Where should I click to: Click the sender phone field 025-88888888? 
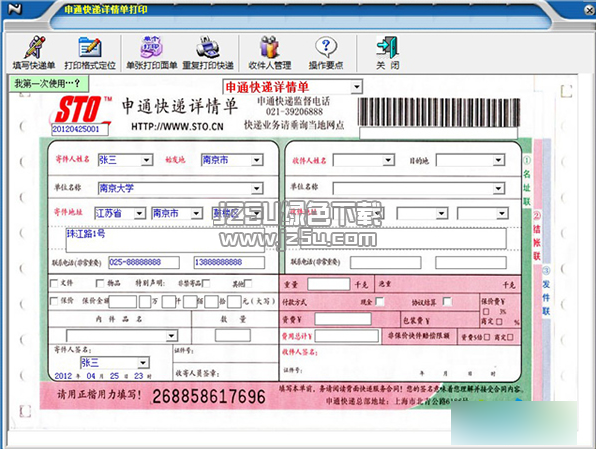click(144, 262)
